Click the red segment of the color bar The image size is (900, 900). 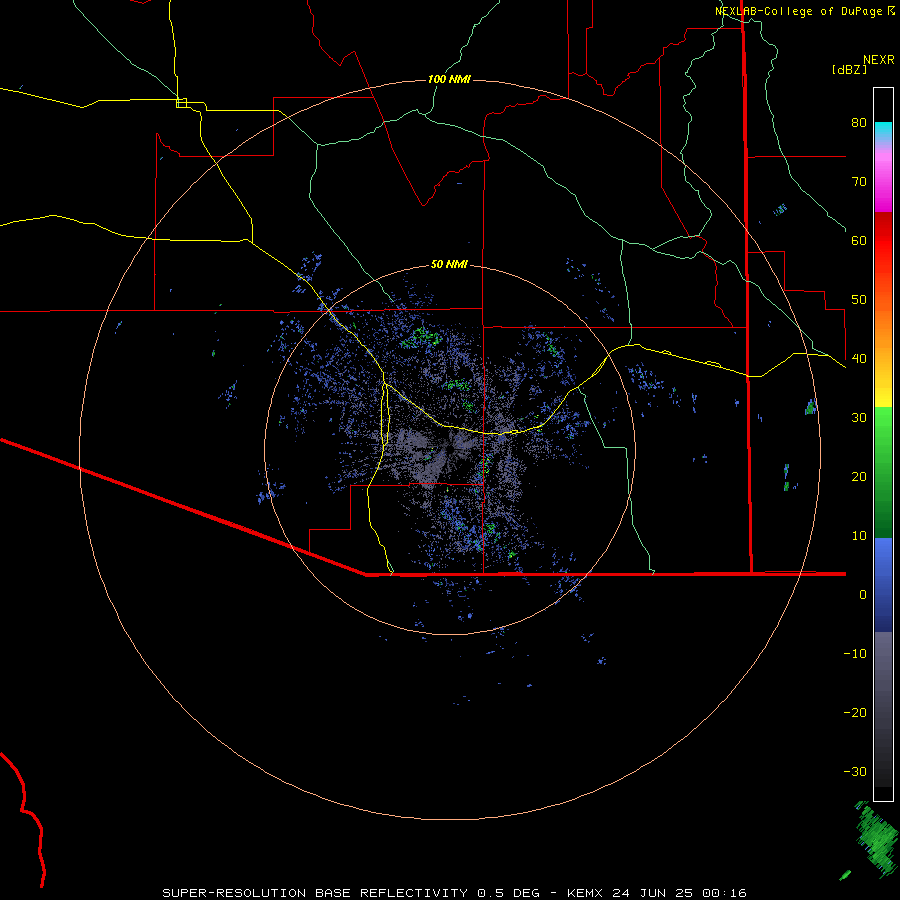point(883,241)
